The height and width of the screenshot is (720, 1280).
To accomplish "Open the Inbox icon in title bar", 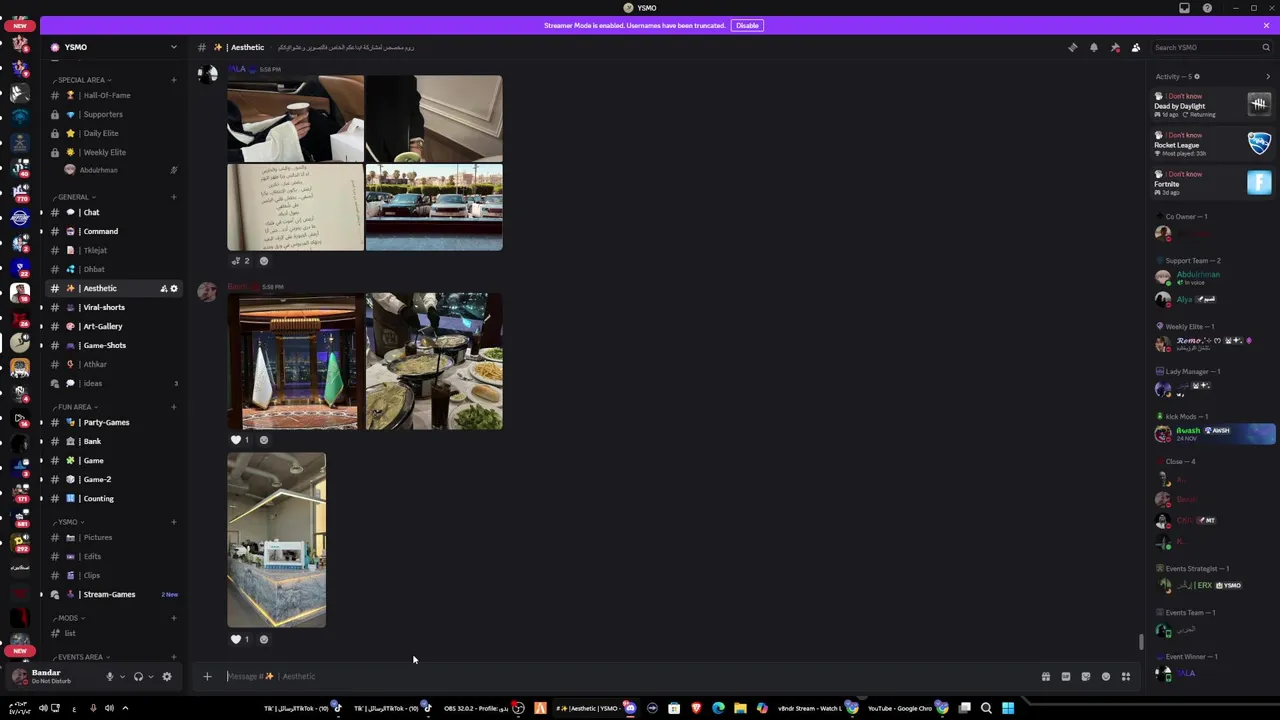I will pos(1185,8).
